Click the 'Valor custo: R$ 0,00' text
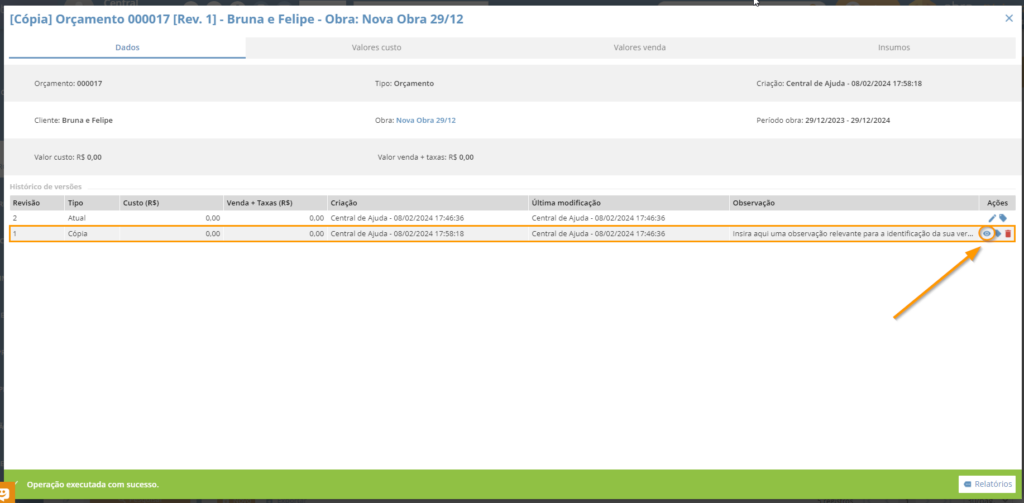1024x503 pixels. pos(68,157)
